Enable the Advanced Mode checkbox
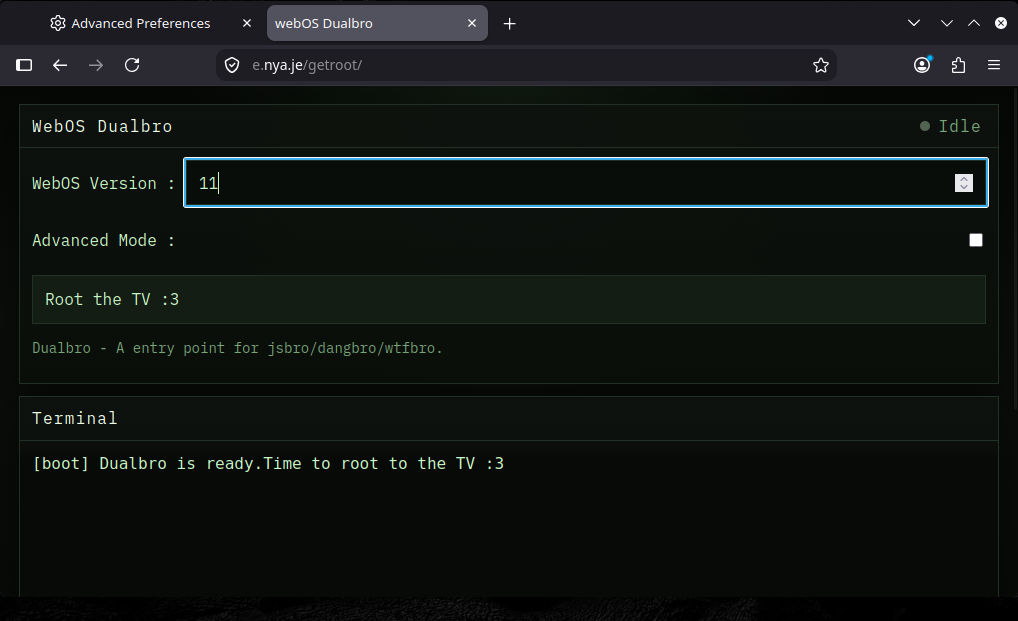The image size is (1018, 621). pos(976,240)
